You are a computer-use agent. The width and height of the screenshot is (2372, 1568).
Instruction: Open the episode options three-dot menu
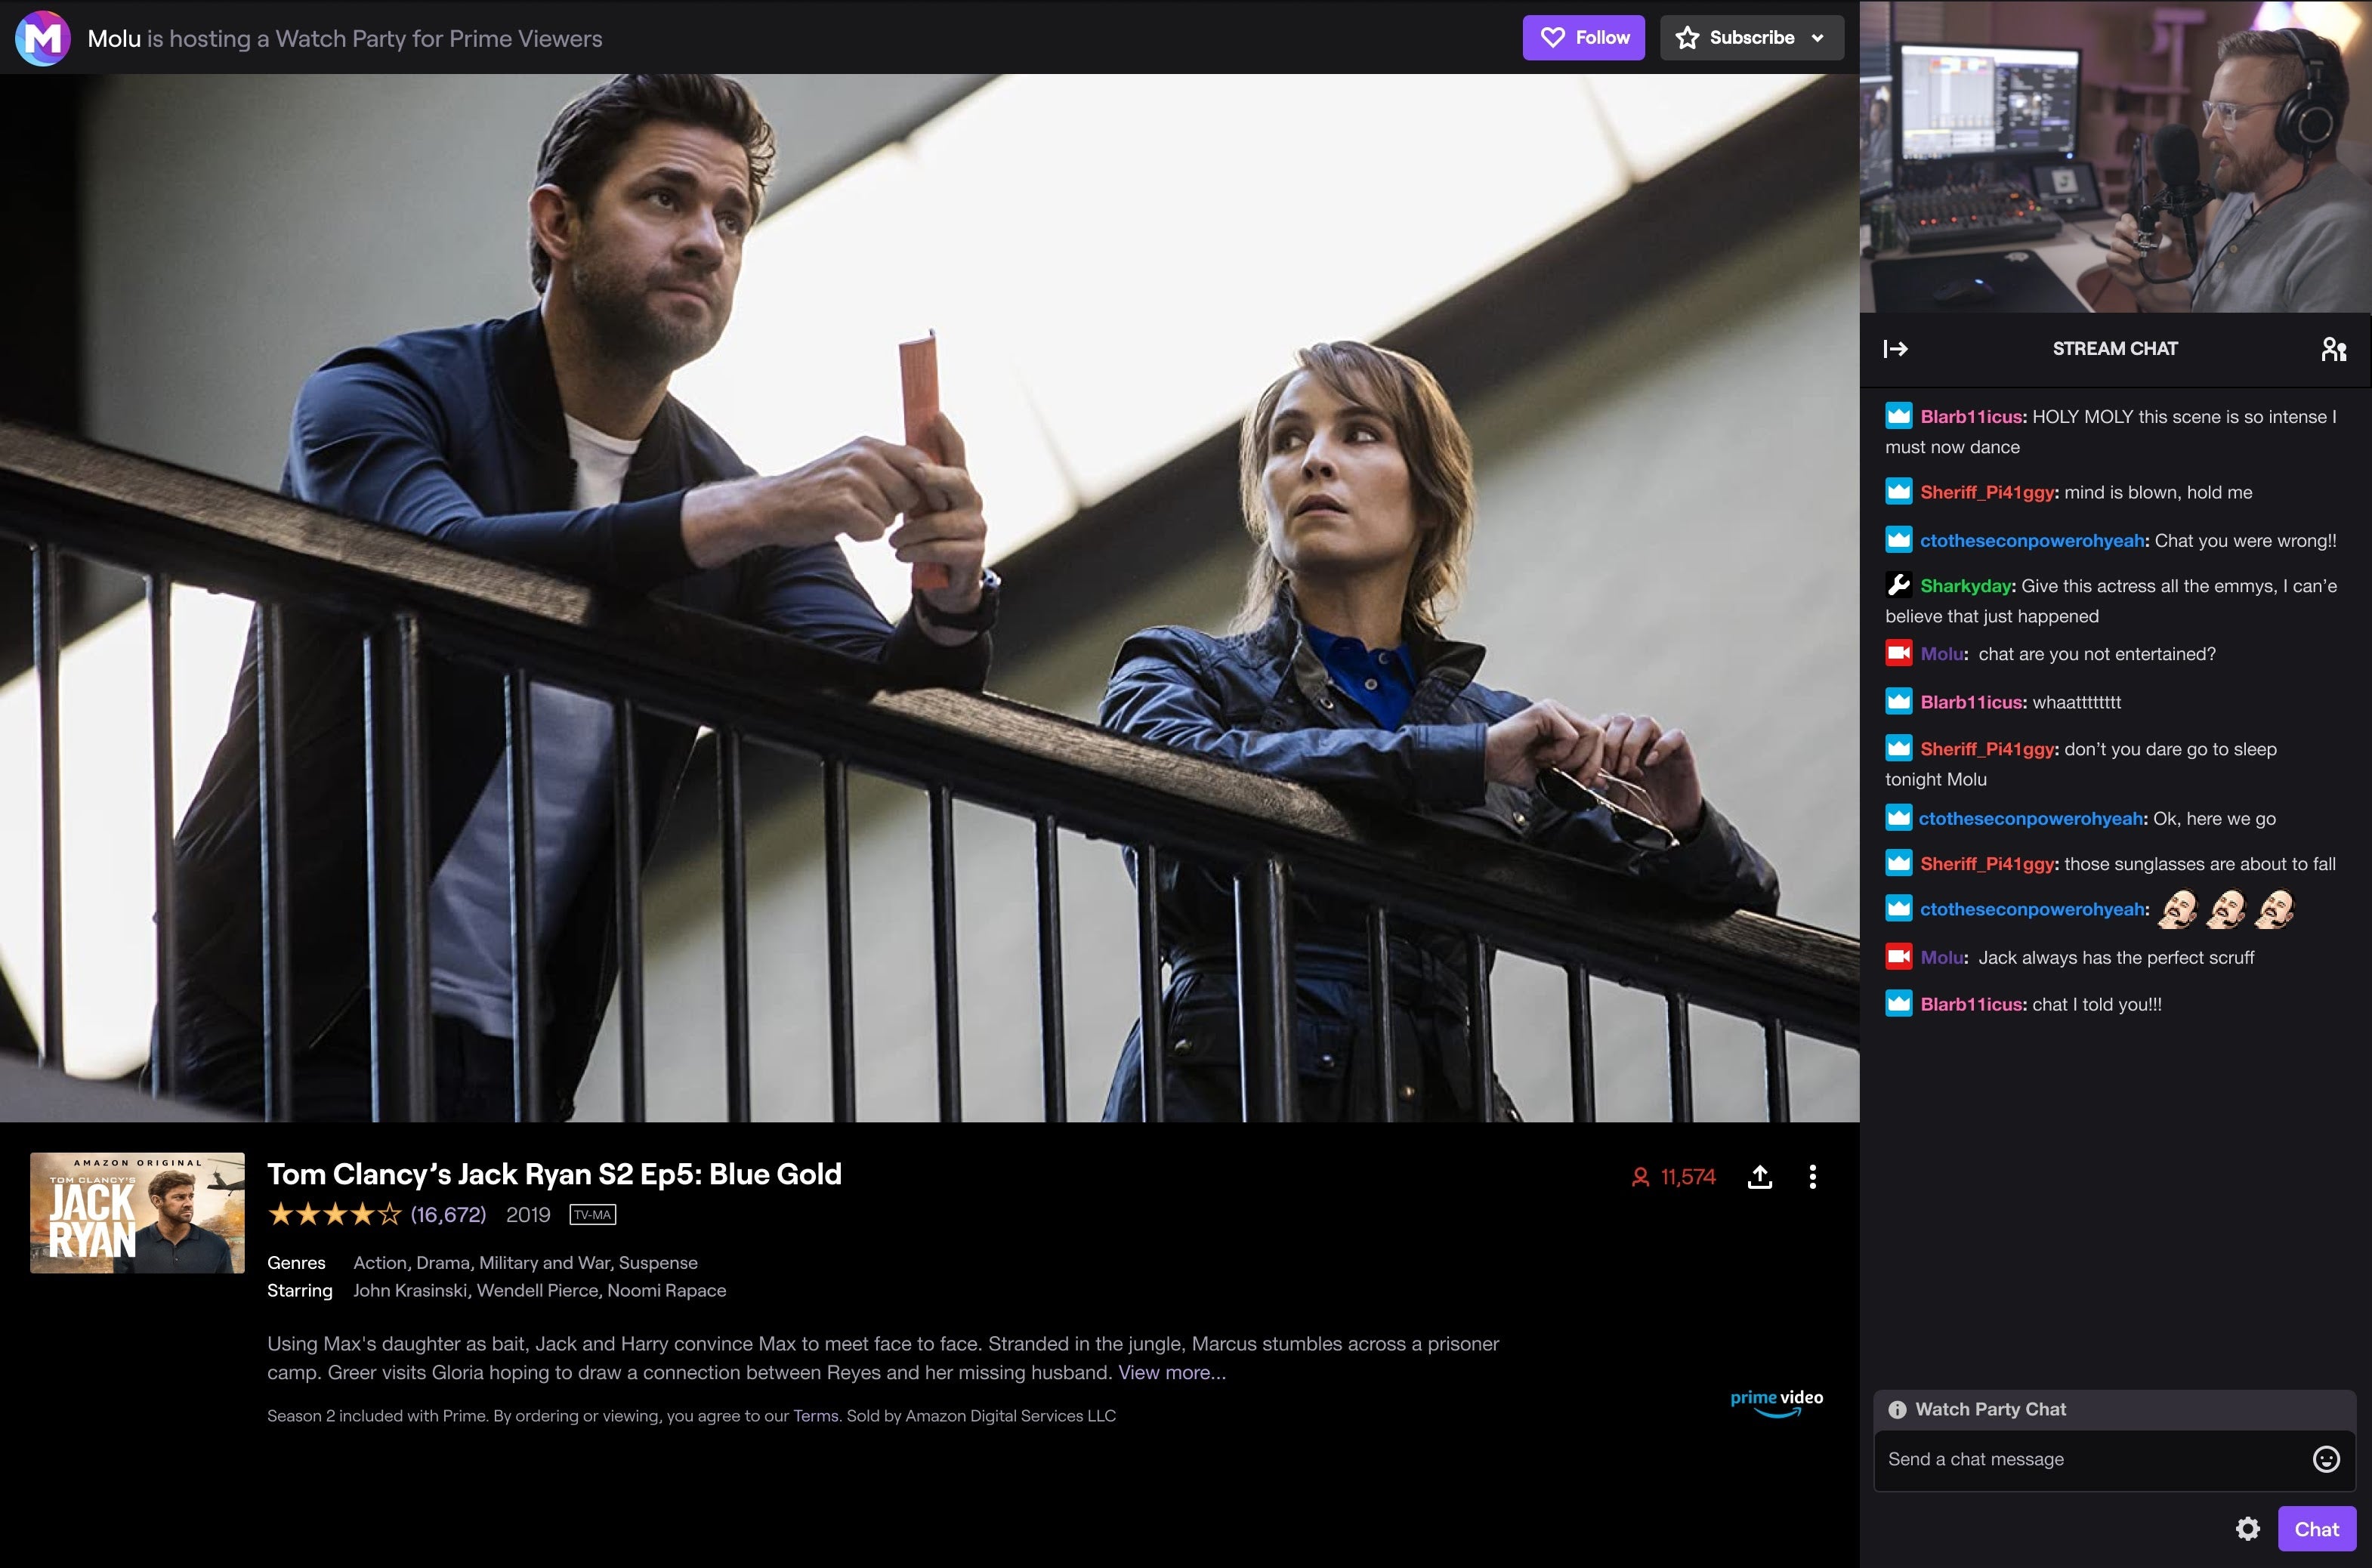[1815, 1176]
